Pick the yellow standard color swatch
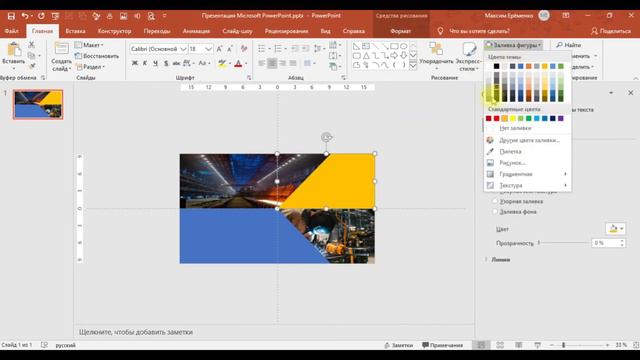The height and width of the screenshot is (360, 640). click(x=513, y=118)
